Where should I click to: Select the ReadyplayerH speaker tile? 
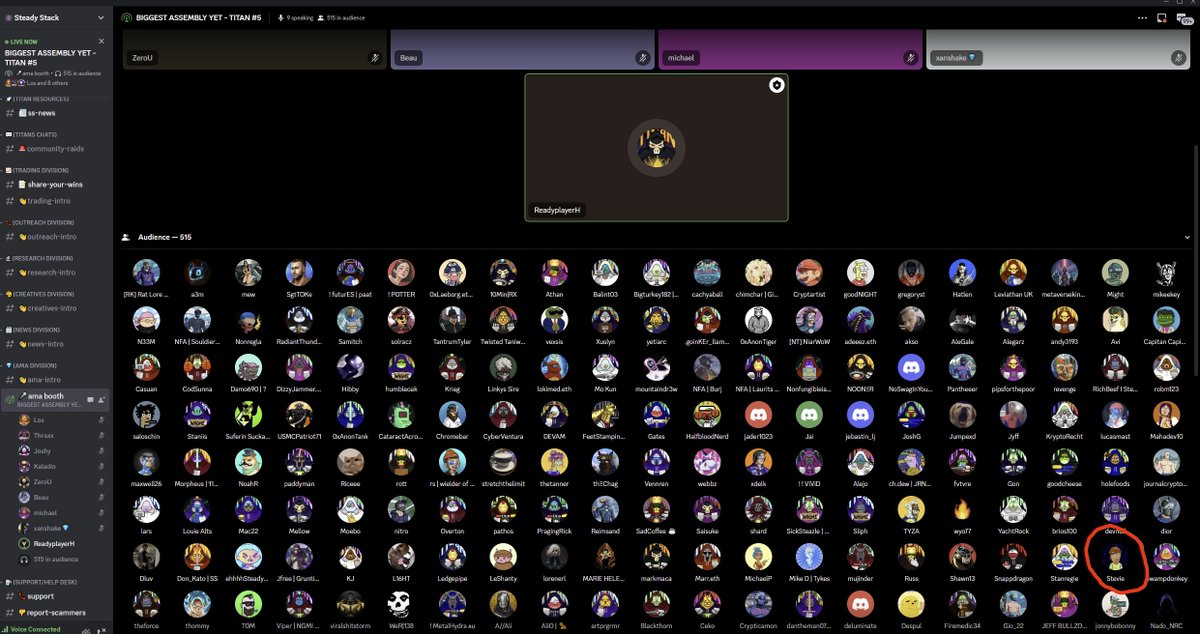click(656, 147)
